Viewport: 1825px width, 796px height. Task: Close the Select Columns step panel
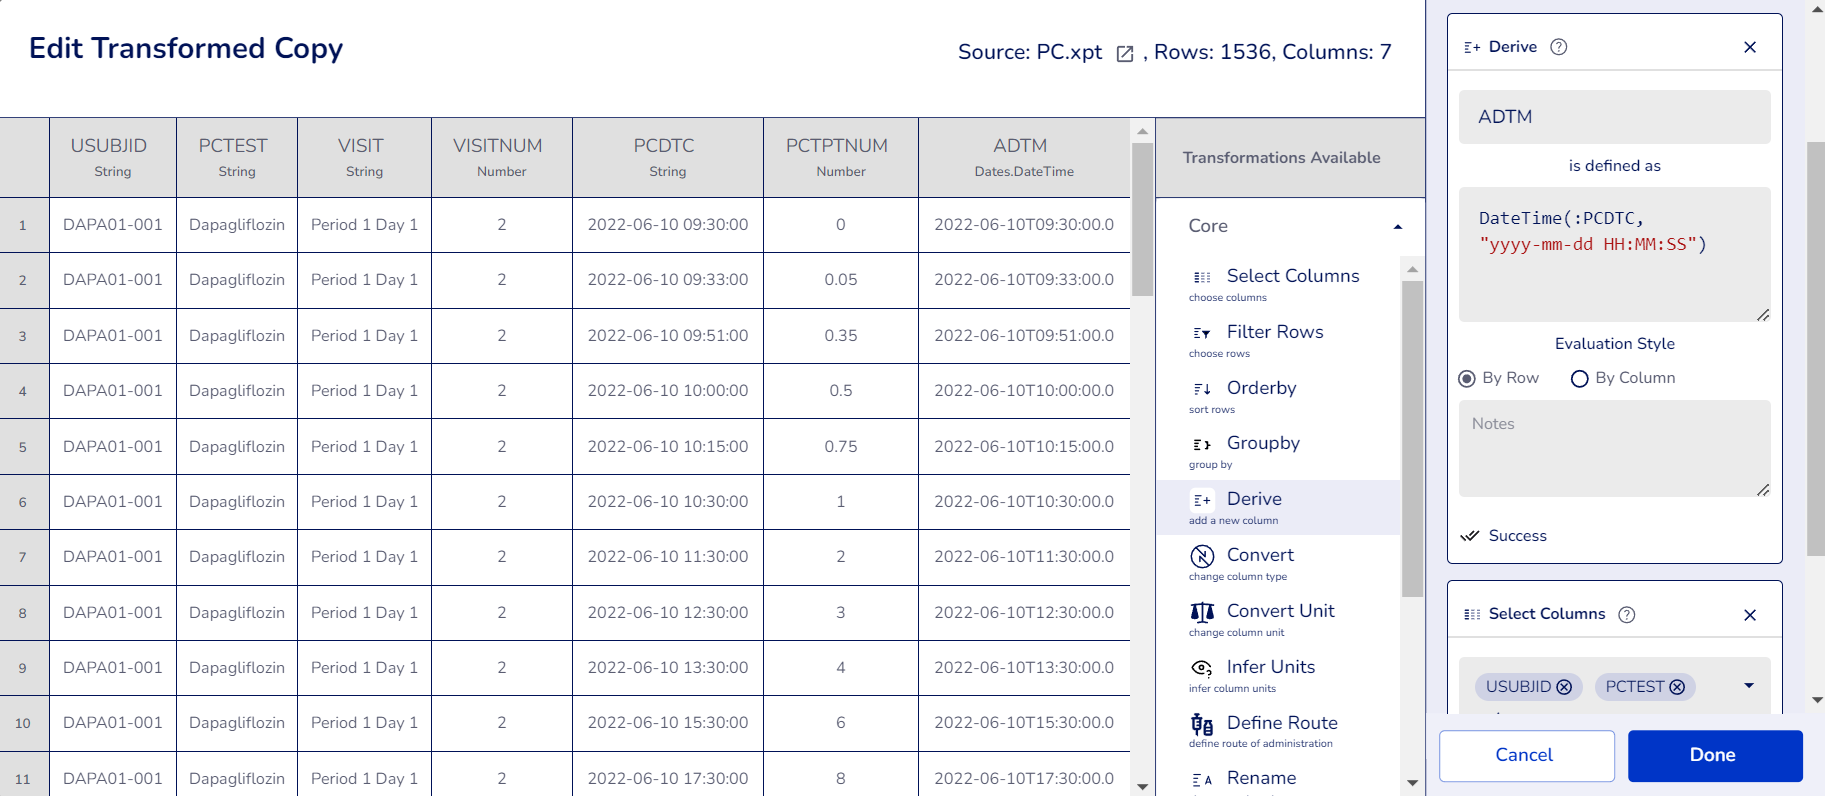(x=1750, y=615)
